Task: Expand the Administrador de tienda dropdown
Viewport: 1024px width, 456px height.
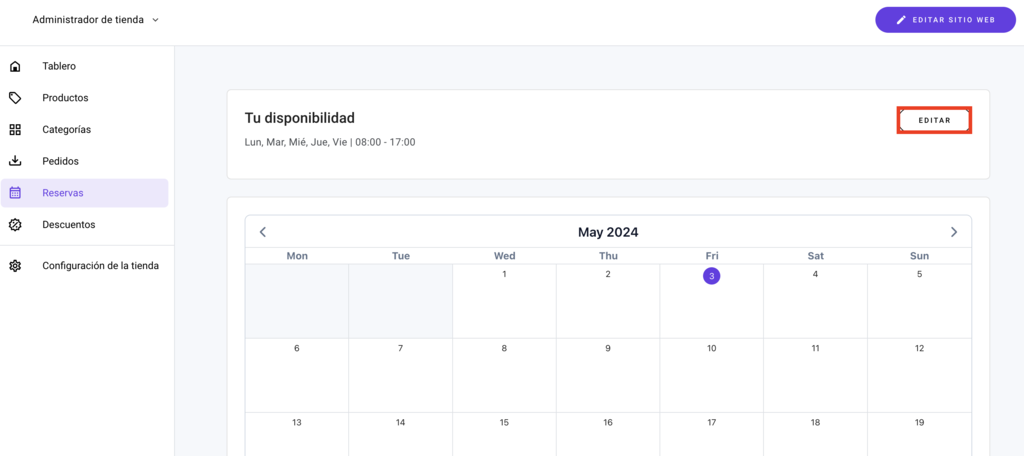Action: 155,20
